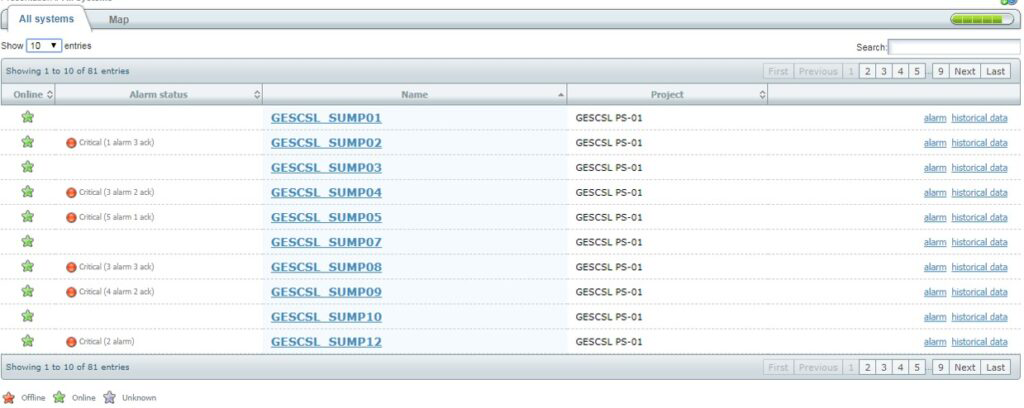Viewport: 1024px width, 408px height.
Task: Click the online star icon for GESCSL_SUMP10
Action: pos(28,317)
